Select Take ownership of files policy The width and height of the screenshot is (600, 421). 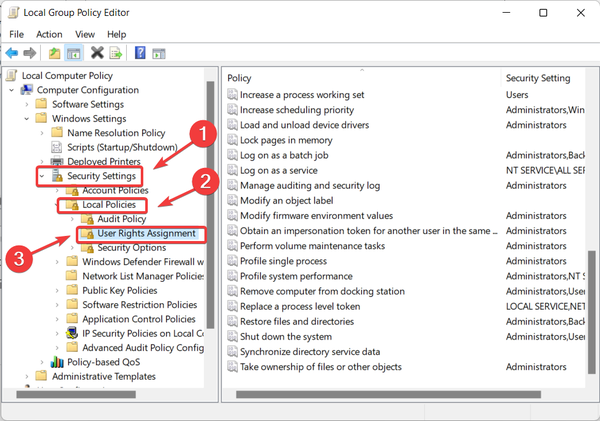(x=321, y=367)
